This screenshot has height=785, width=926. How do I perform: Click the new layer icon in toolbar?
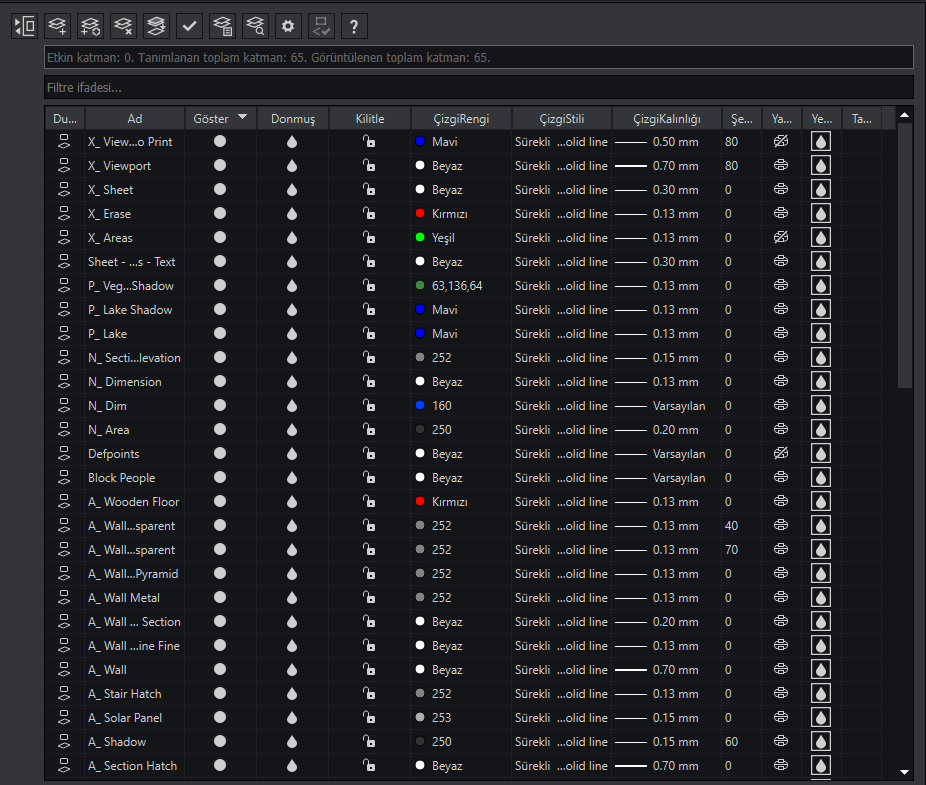coord(58,26)
